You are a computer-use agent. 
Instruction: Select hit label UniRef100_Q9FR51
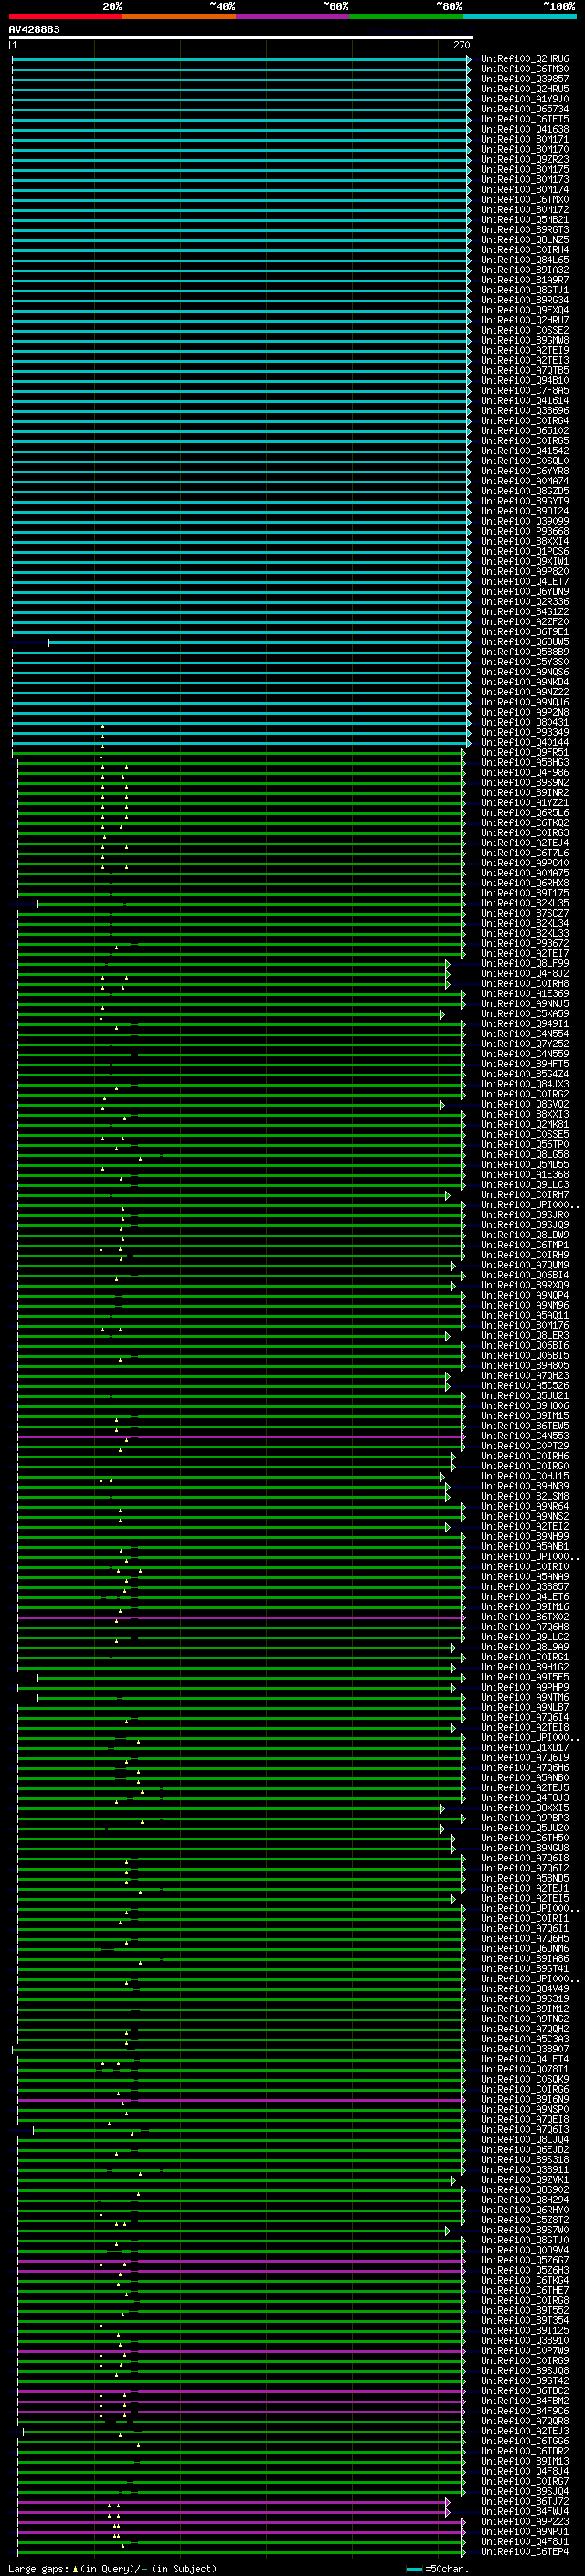pos(525,752)
